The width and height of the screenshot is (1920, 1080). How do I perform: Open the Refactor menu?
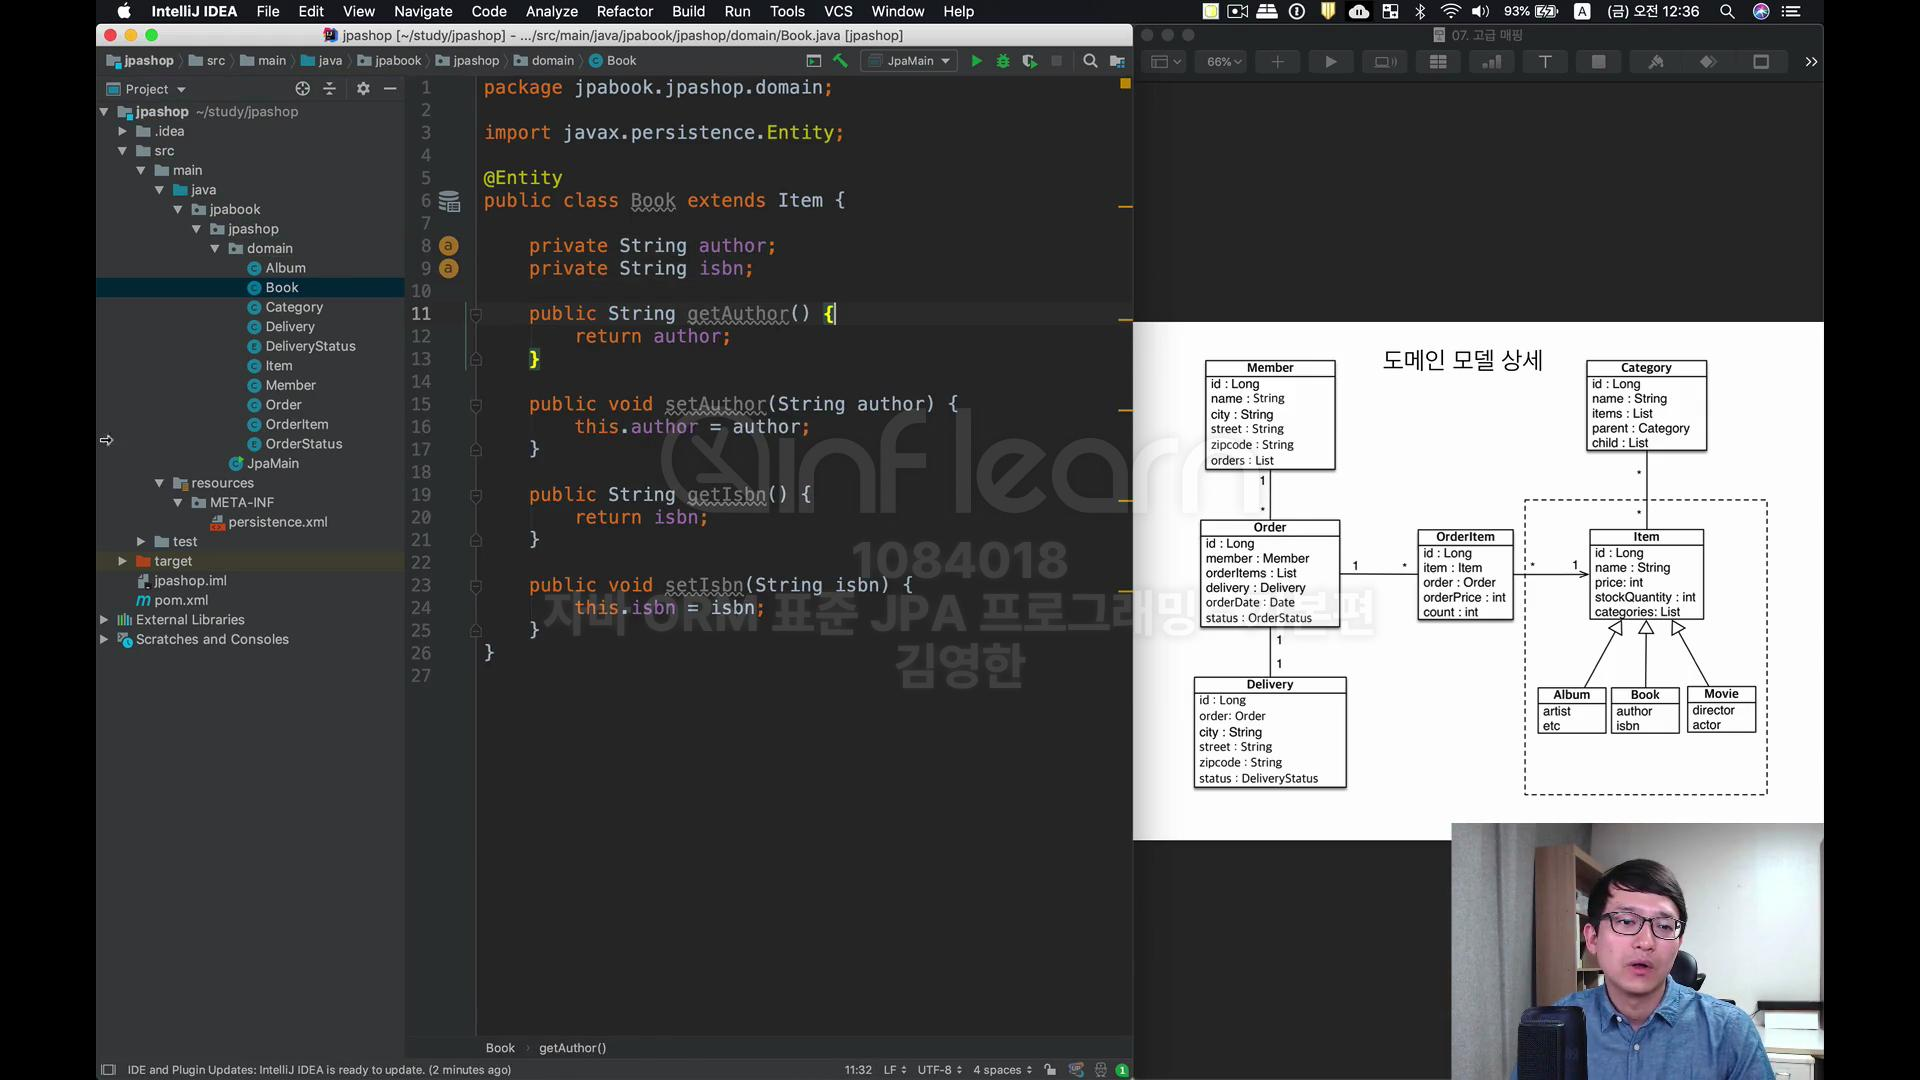point(624,11)
